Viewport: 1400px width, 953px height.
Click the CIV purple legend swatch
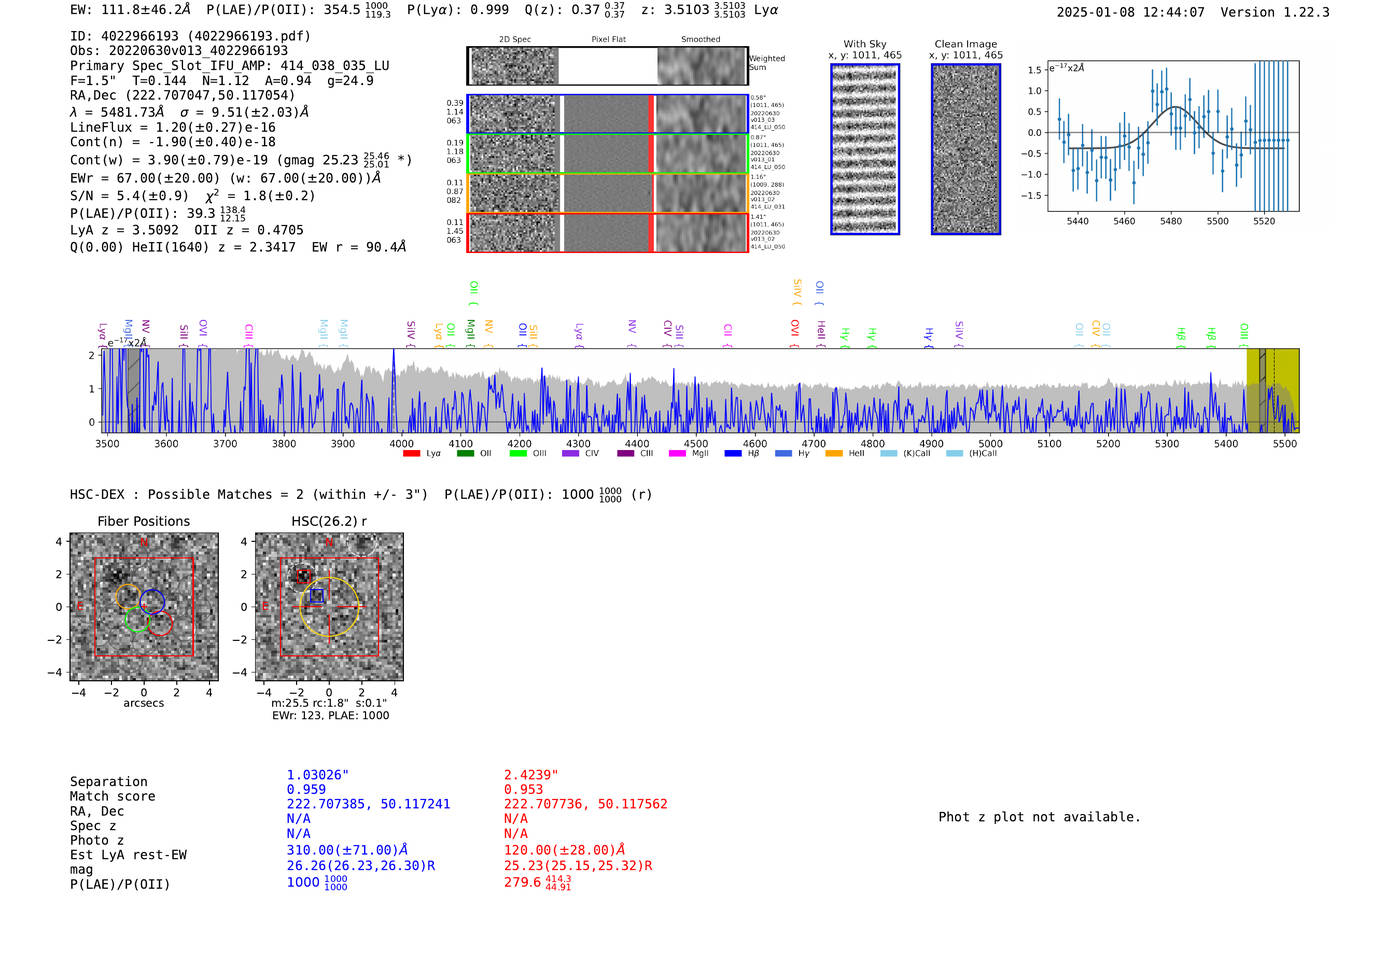click(571, 454)
